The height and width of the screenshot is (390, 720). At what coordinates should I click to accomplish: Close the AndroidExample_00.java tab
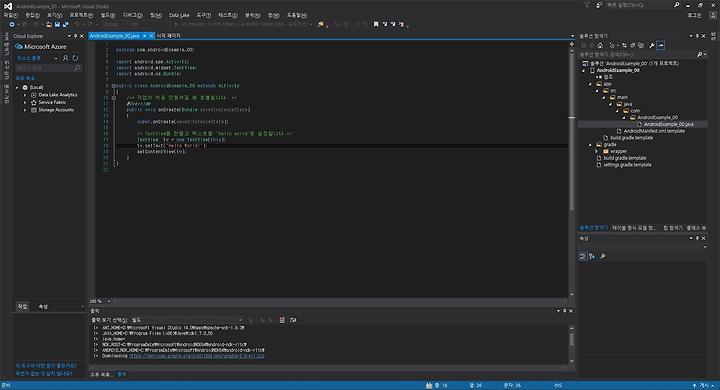pyautogui.click(x=151, y=36)
